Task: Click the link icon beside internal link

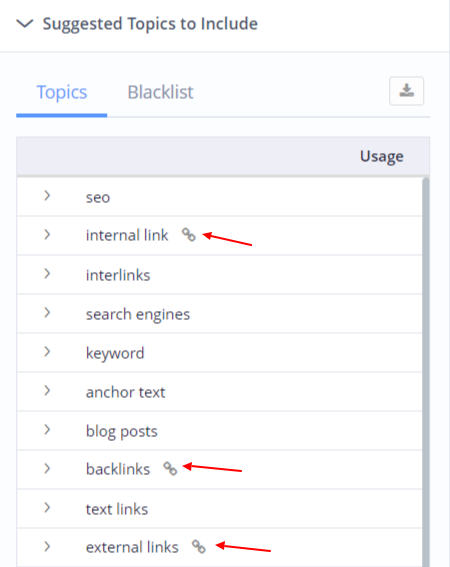Action: tap(188, 235)
